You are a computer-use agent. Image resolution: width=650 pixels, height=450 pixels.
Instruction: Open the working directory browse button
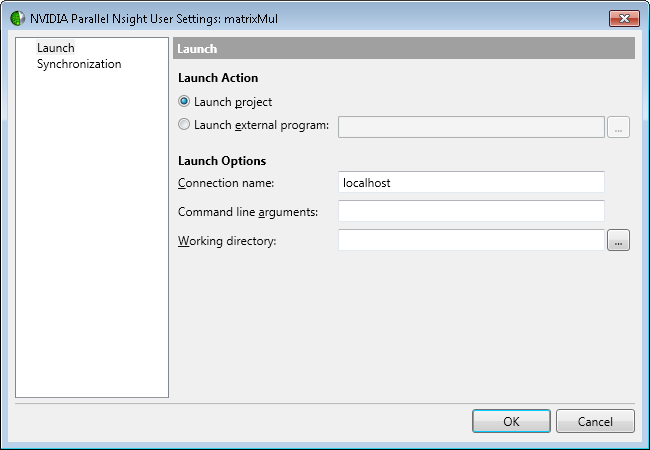619,240
